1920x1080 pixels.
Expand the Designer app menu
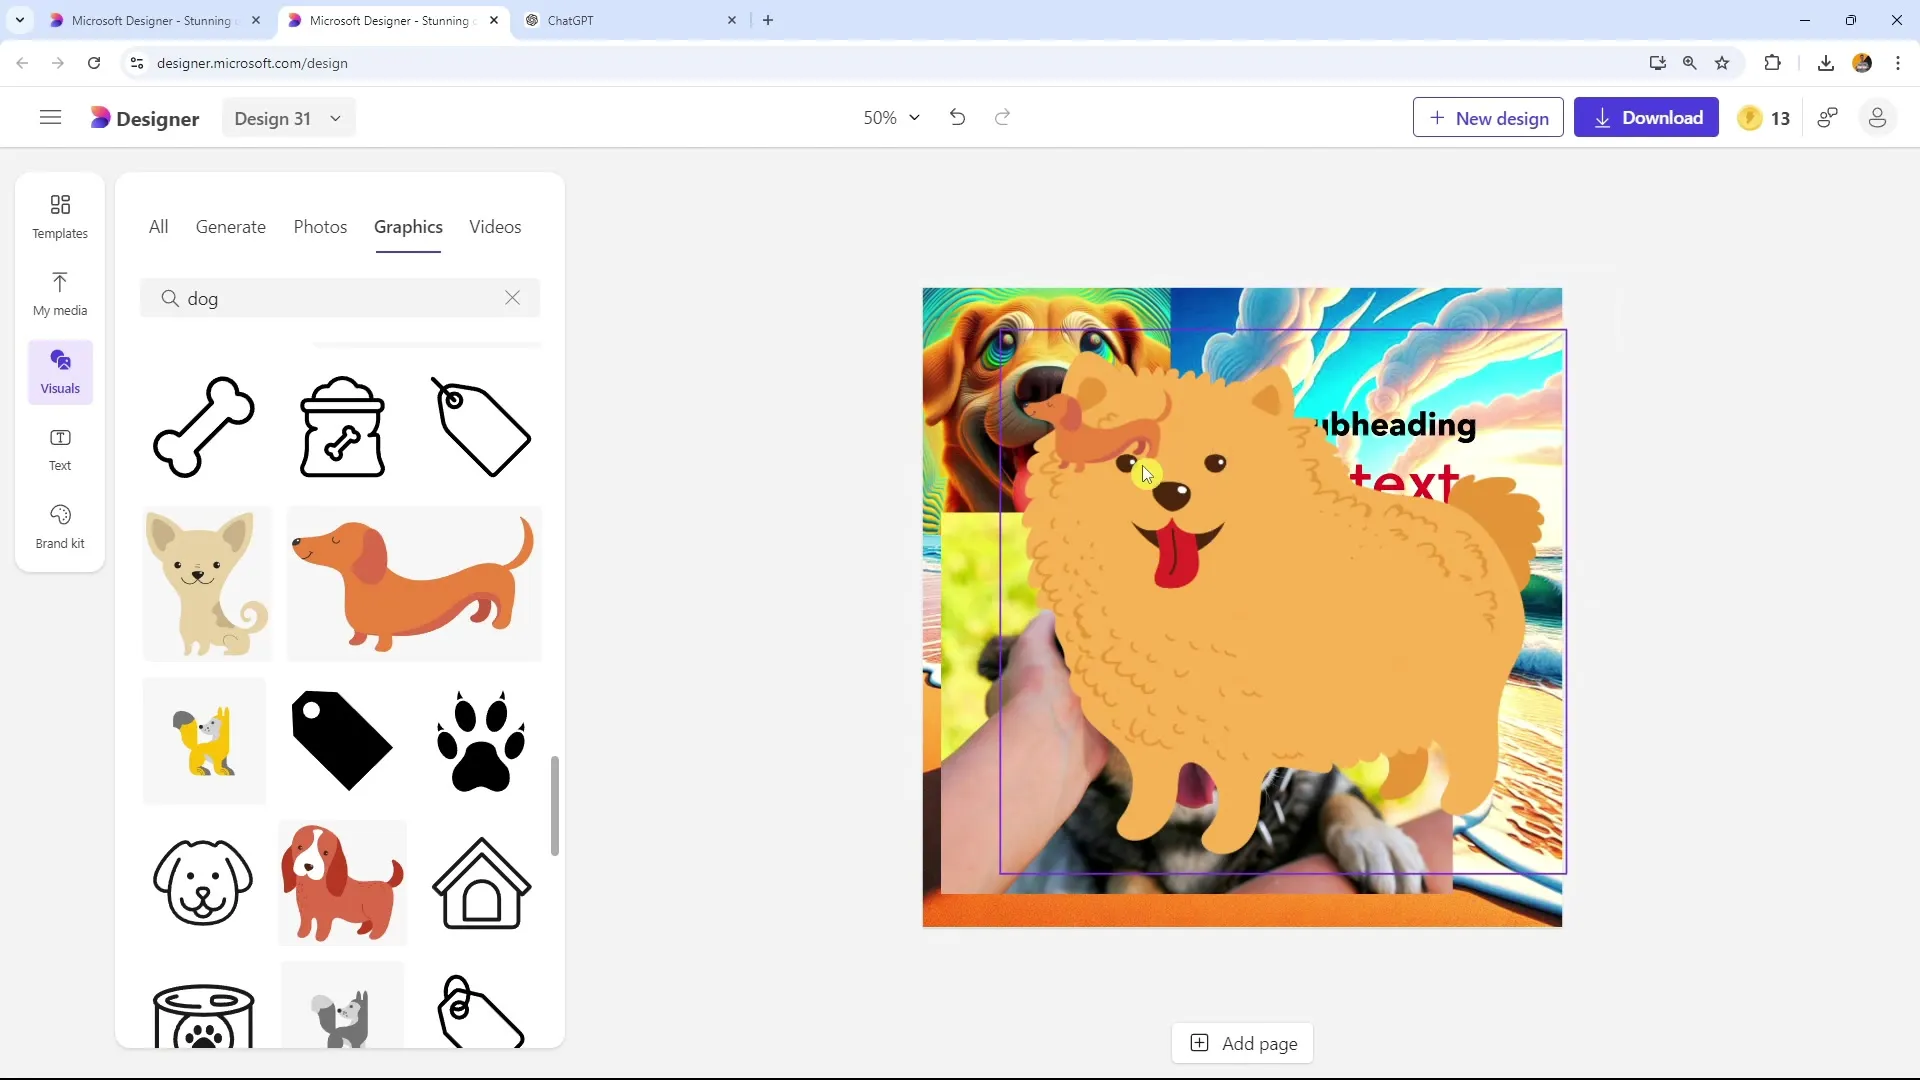click(50, 117)
